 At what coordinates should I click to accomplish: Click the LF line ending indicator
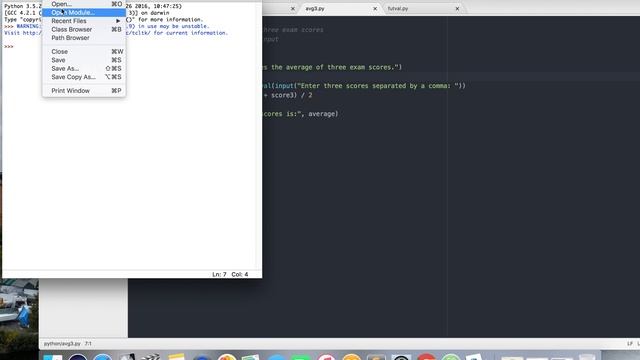tap(630, 344)
